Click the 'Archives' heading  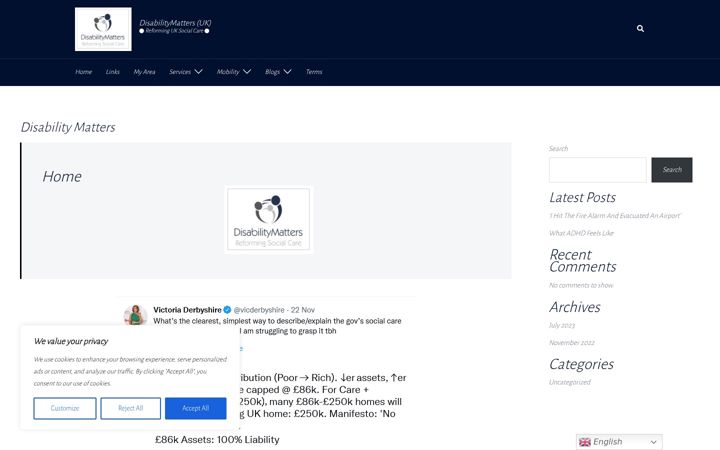(x=574, y=307)
